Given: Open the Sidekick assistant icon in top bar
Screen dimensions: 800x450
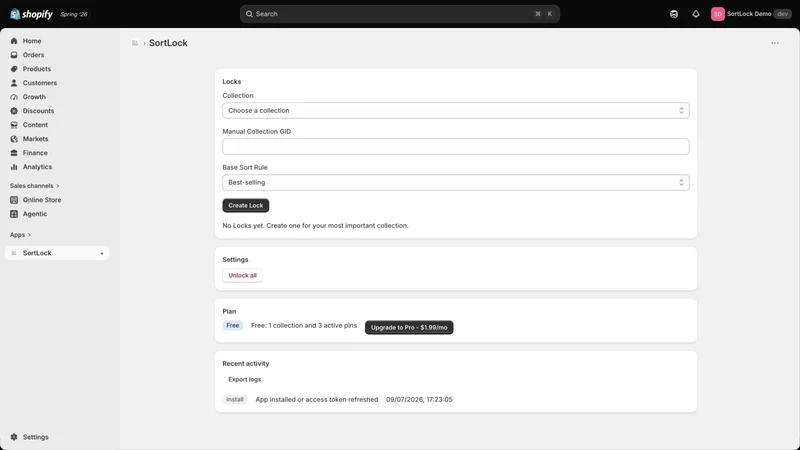Looking at the screenshot, I should [x=673, y=14].
